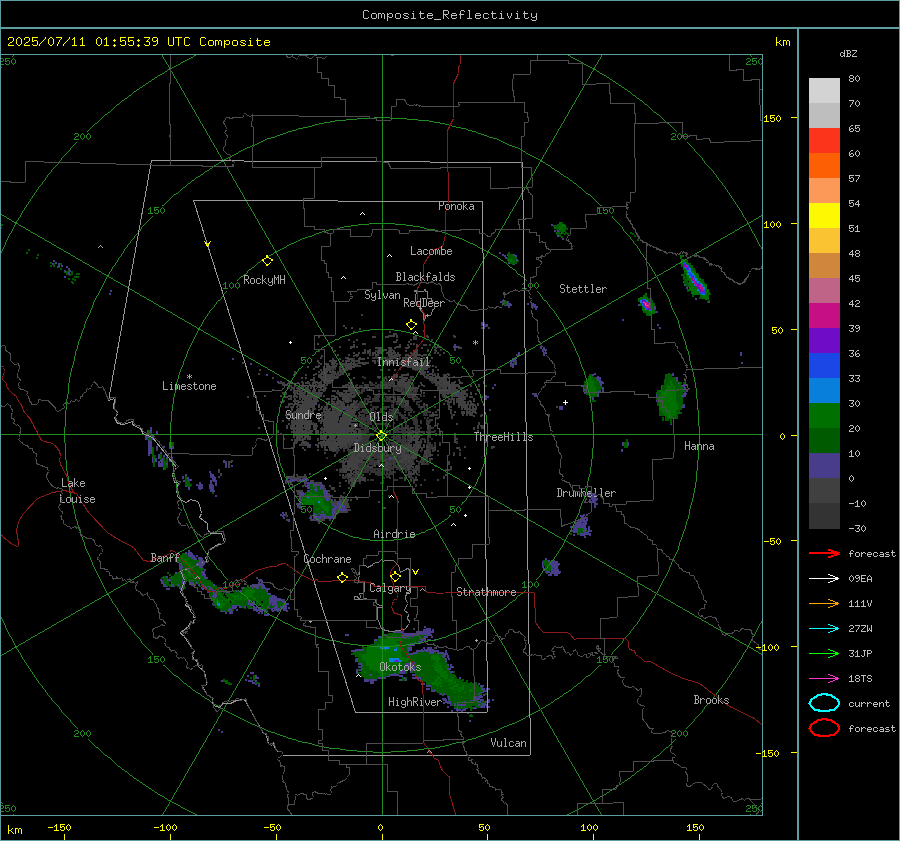Click the Composite_Reflectivity title
This screenshot has width=900, height=841.
450,15
